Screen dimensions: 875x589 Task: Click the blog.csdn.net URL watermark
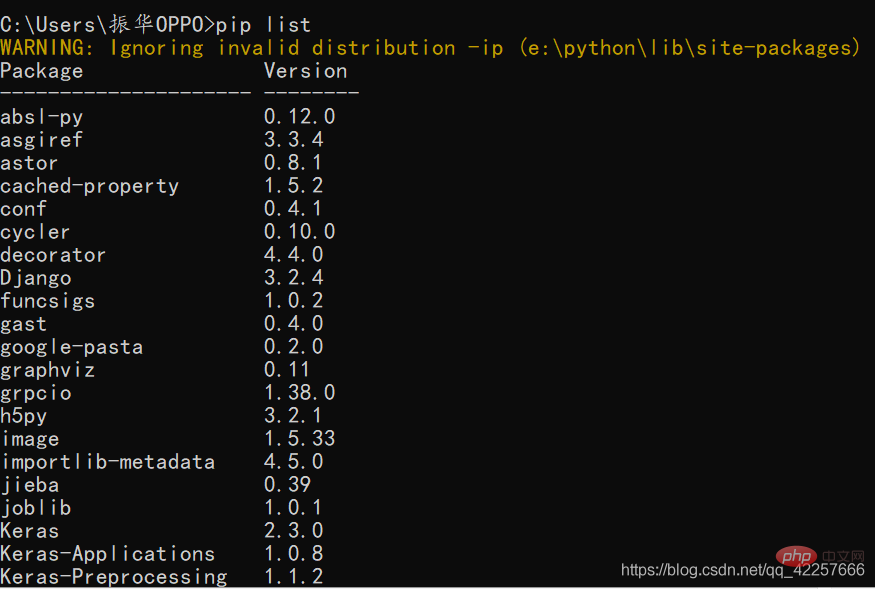tap(742, 570)
